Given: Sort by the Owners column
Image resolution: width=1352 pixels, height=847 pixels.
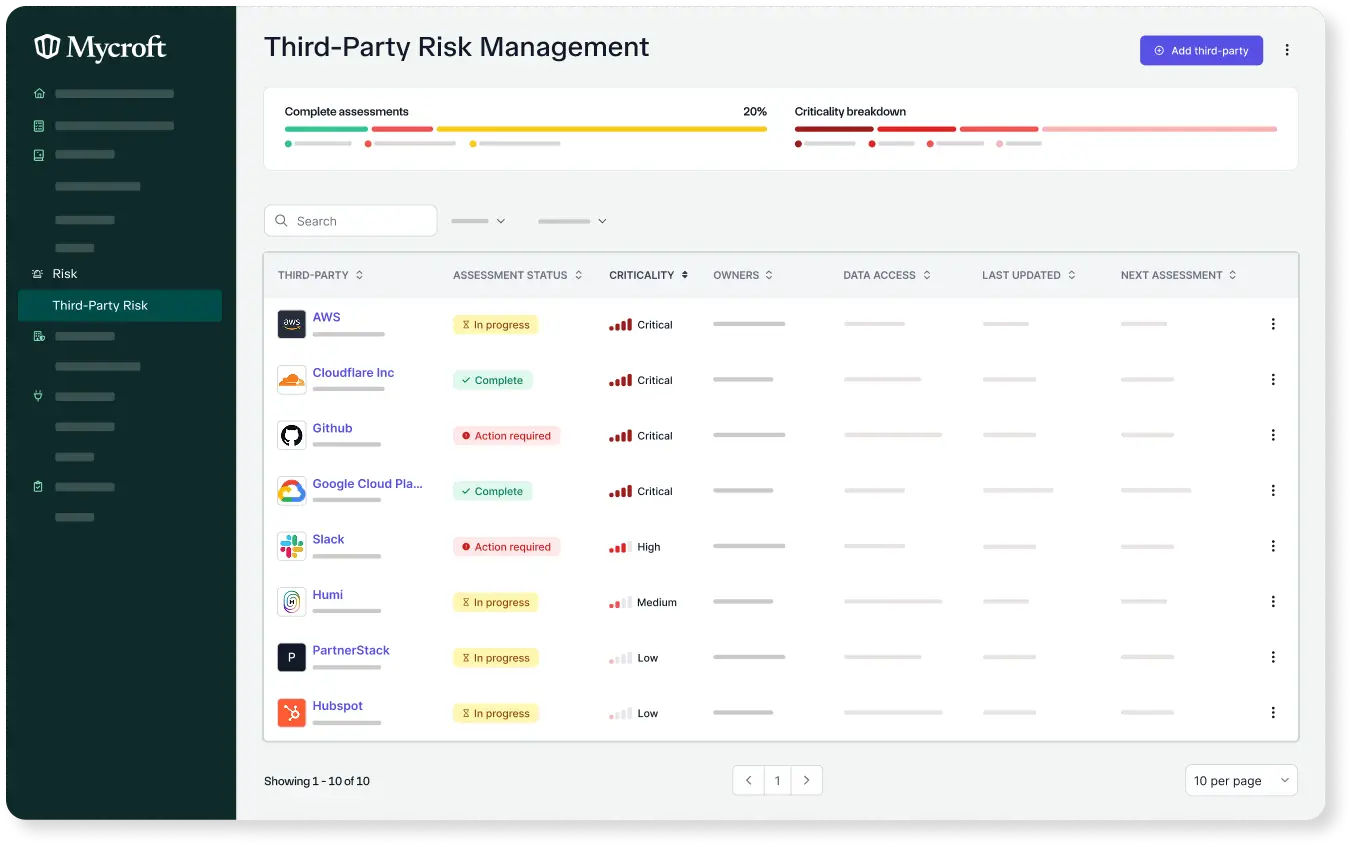Looking at the screenshot, I should point(743,275).
